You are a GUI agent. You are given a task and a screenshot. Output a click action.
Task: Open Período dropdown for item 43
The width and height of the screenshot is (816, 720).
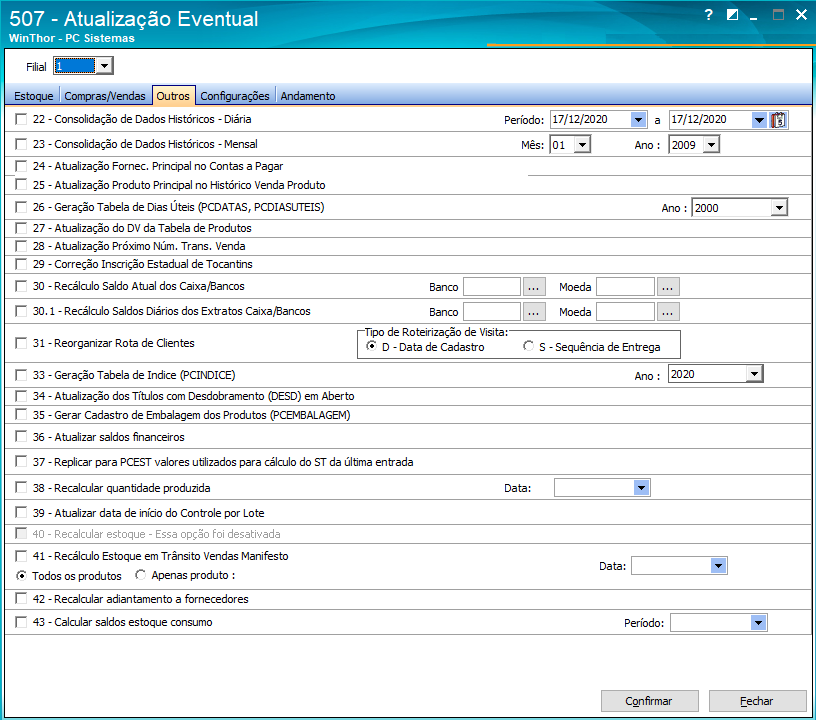tap(759, 623)
